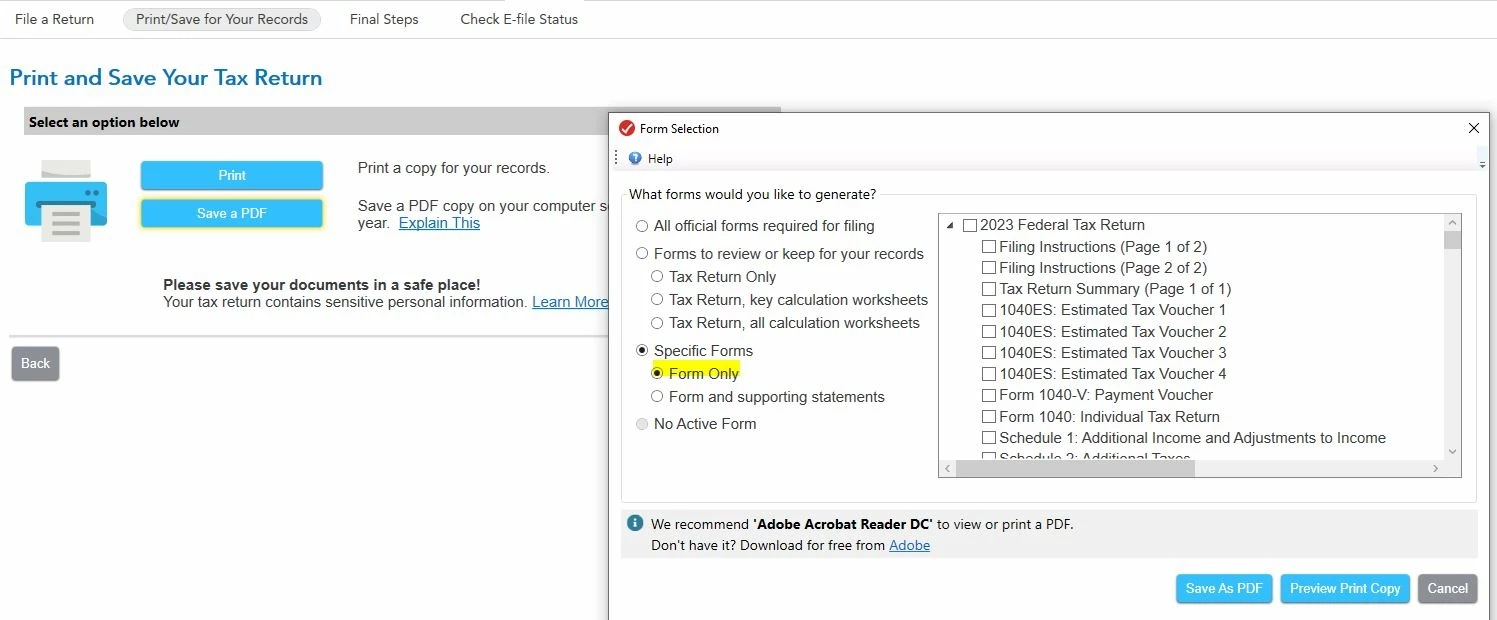Screen dimensions: 1497x620
Task: Choose Tax Return, key calculation worksheets
Action: tap(657, 300)
